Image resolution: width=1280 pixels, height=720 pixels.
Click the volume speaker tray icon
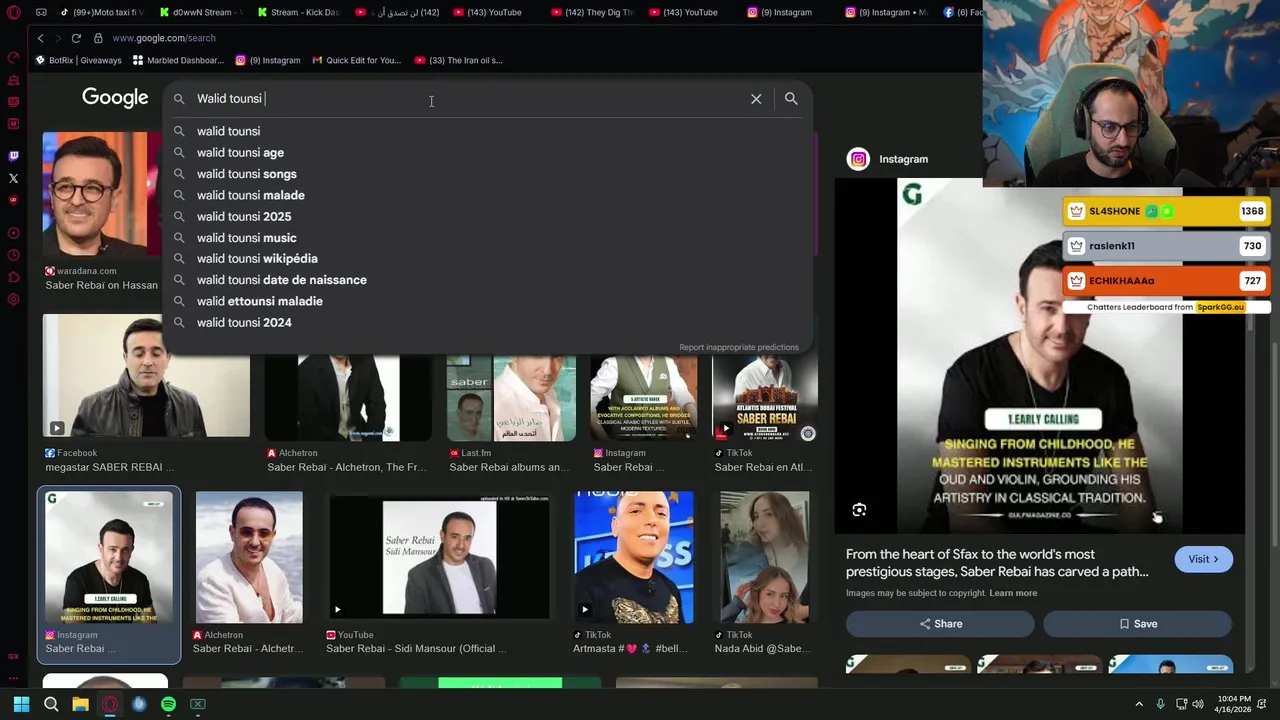pos(1199,704)
